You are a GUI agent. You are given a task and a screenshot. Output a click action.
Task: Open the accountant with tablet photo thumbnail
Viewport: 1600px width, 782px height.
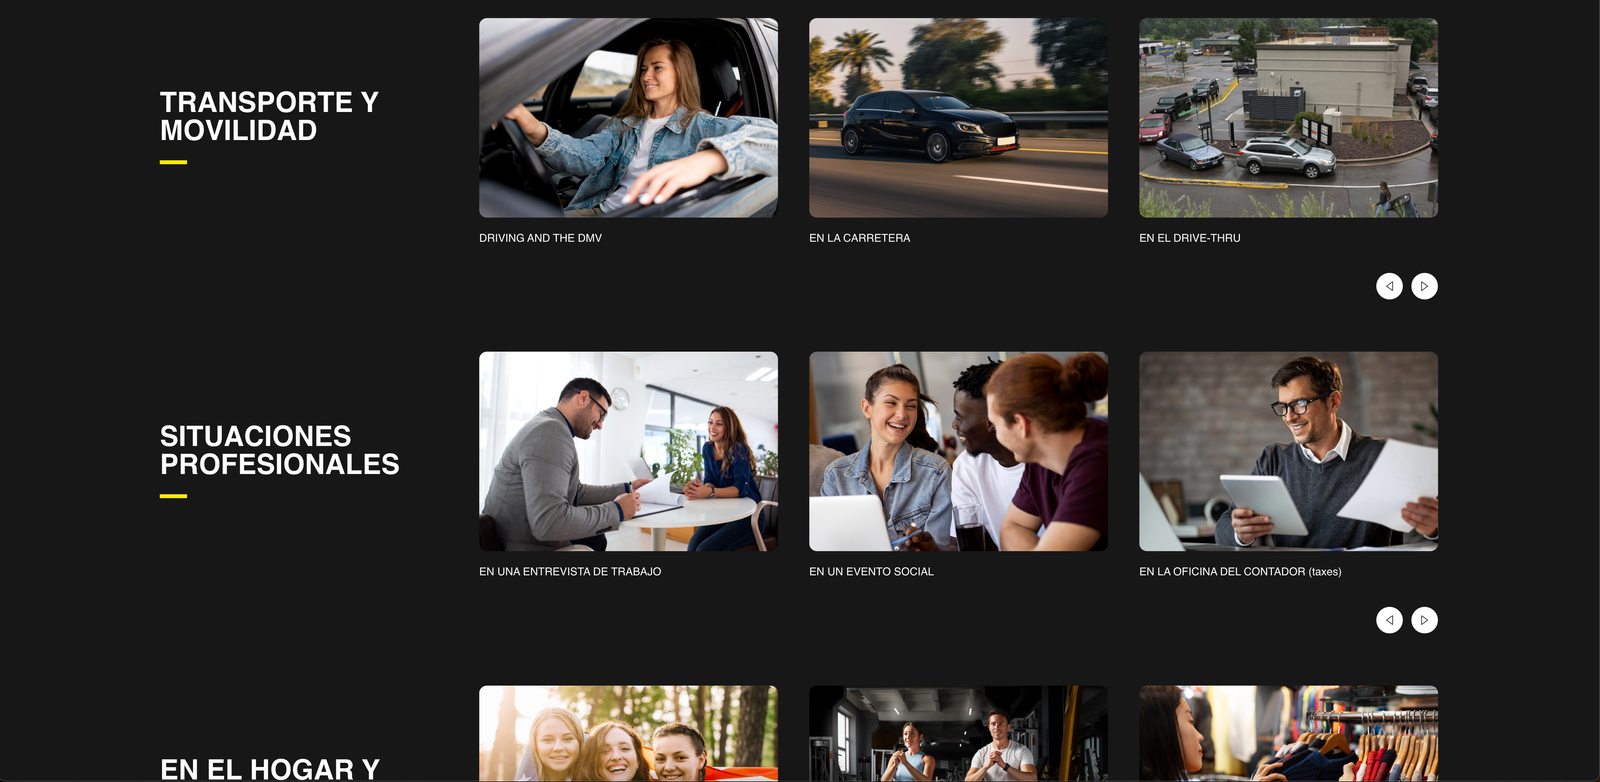click(x=1288, y=451)
